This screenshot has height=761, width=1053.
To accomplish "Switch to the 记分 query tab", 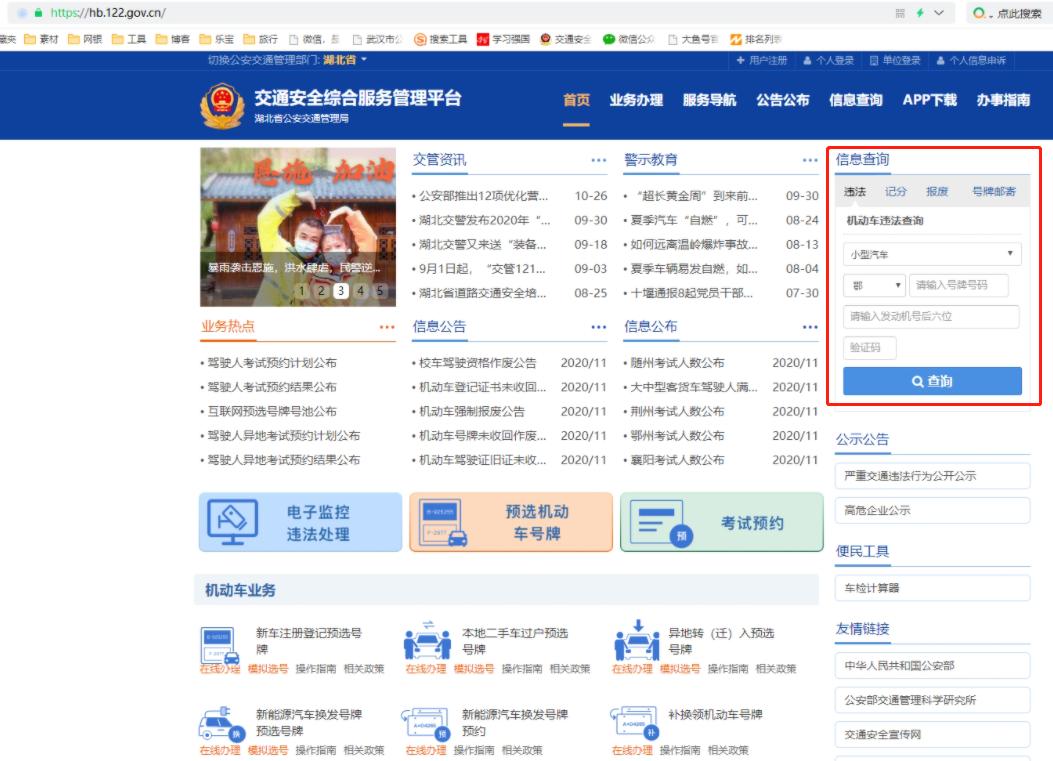I will pos(895,192).
